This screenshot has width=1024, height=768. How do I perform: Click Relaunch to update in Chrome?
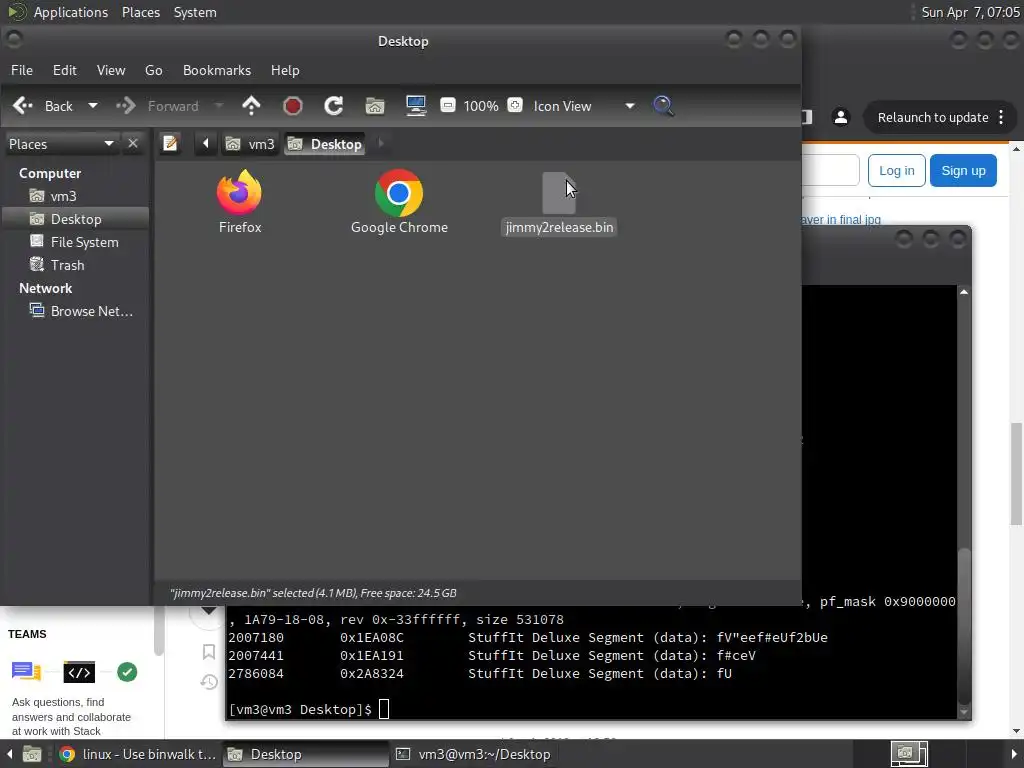[933, 118]
